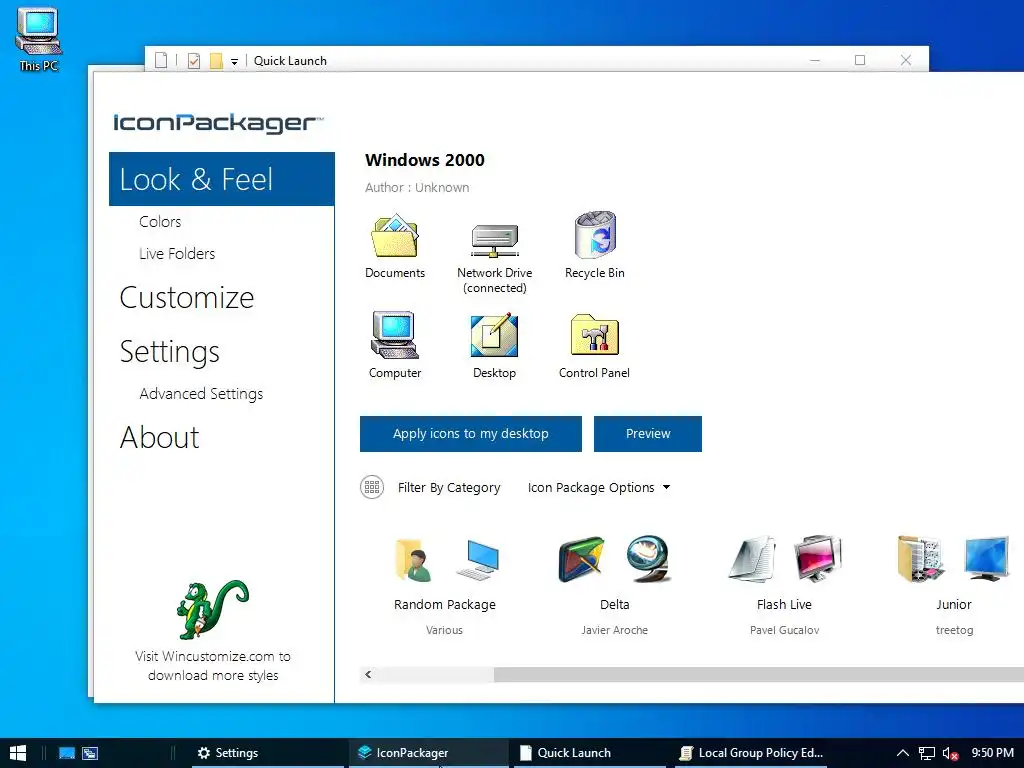Image resolution: width=1024 pixels, height=768 pixels.
Task: Click the package list horizontal scrollbar thumb
Action: tap(758, 675)
